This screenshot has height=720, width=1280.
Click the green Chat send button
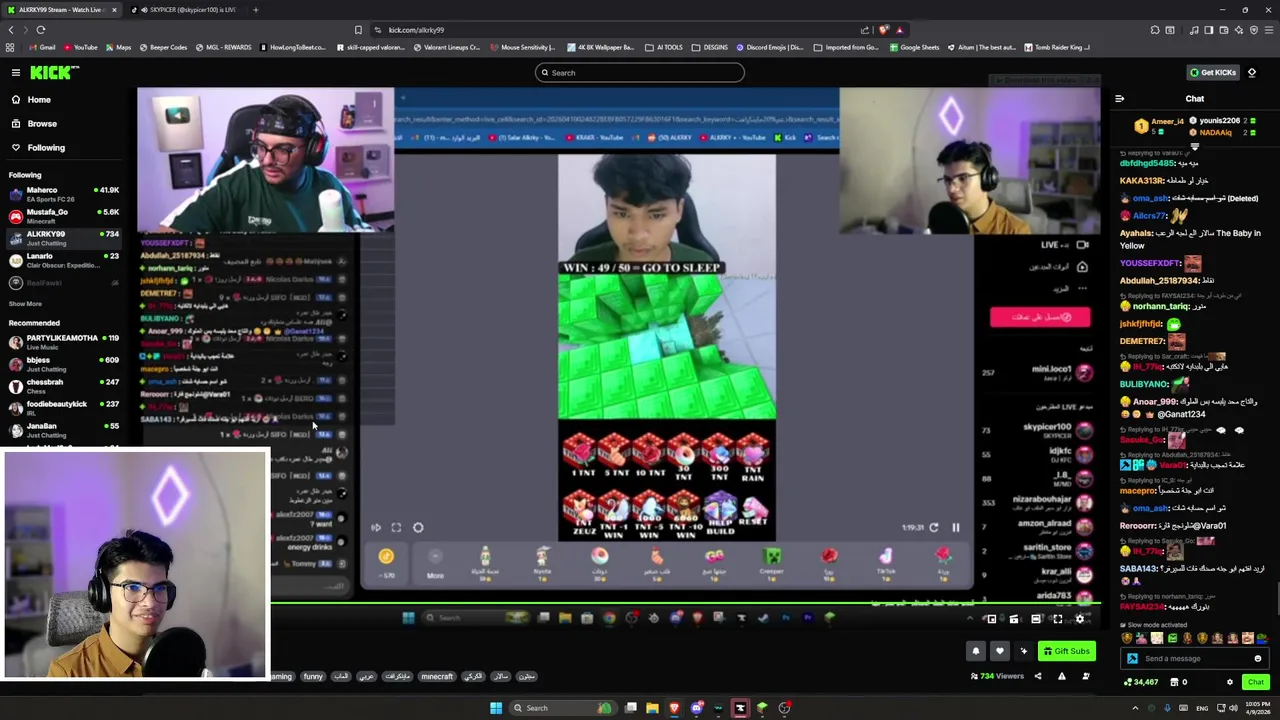[x=1256, y=682]
